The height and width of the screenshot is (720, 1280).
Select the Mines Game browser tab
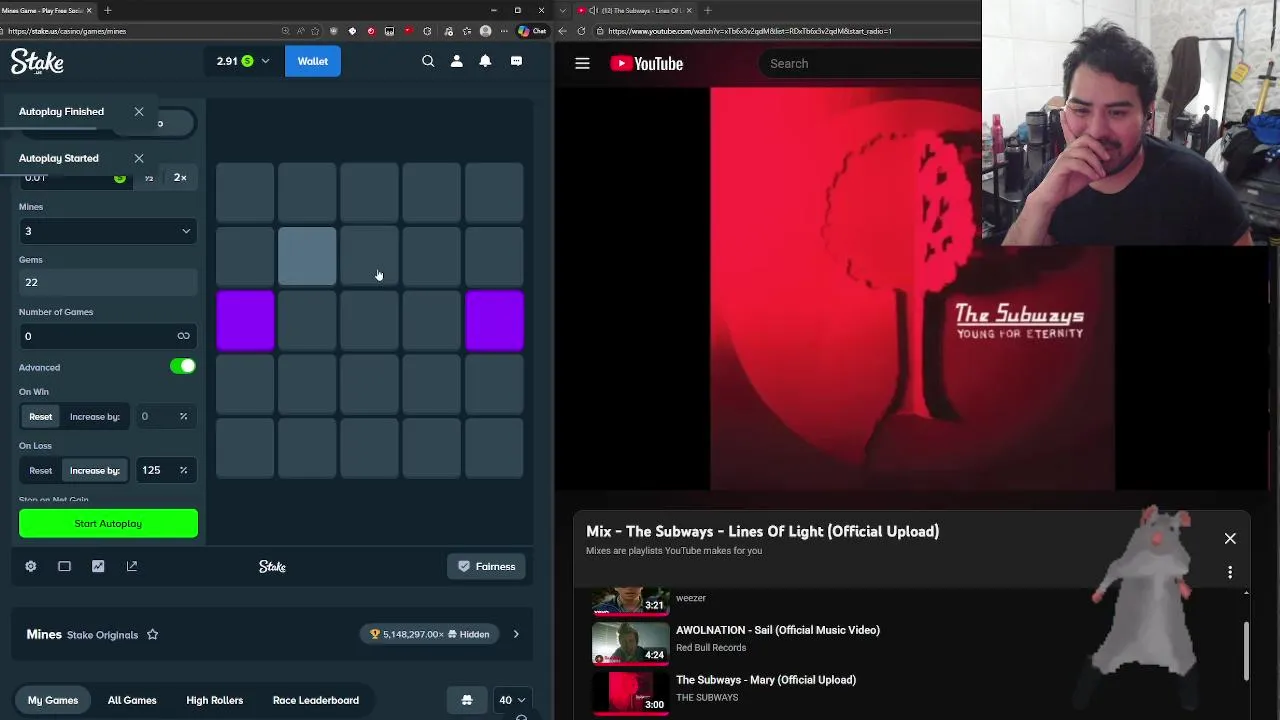(x=47, y=10)
